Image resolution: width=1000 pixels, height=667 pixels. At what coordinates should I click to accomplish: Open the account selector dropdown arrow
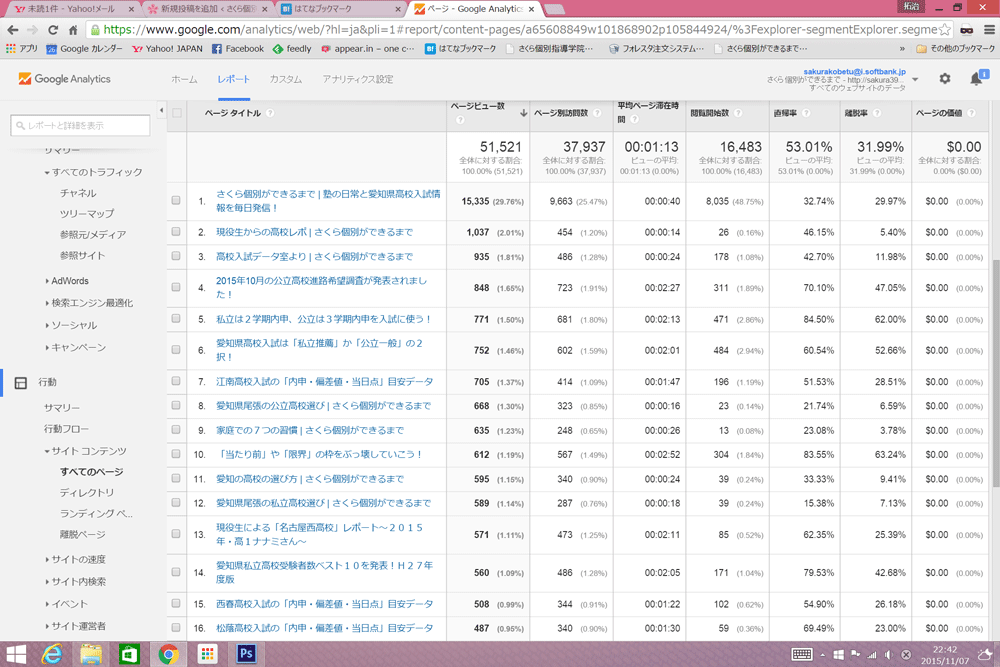(x=915, y=79)
